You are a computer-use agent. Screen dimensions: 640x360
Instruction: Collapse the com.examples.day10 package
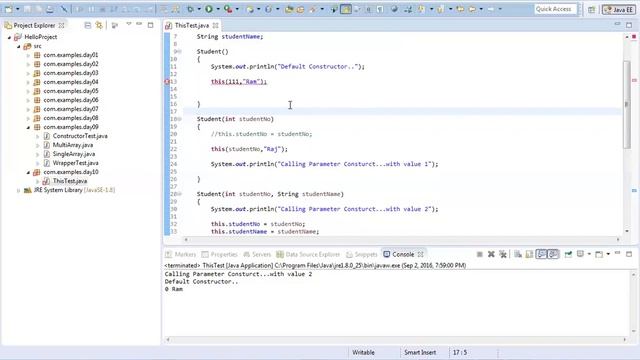coord(28,172)
